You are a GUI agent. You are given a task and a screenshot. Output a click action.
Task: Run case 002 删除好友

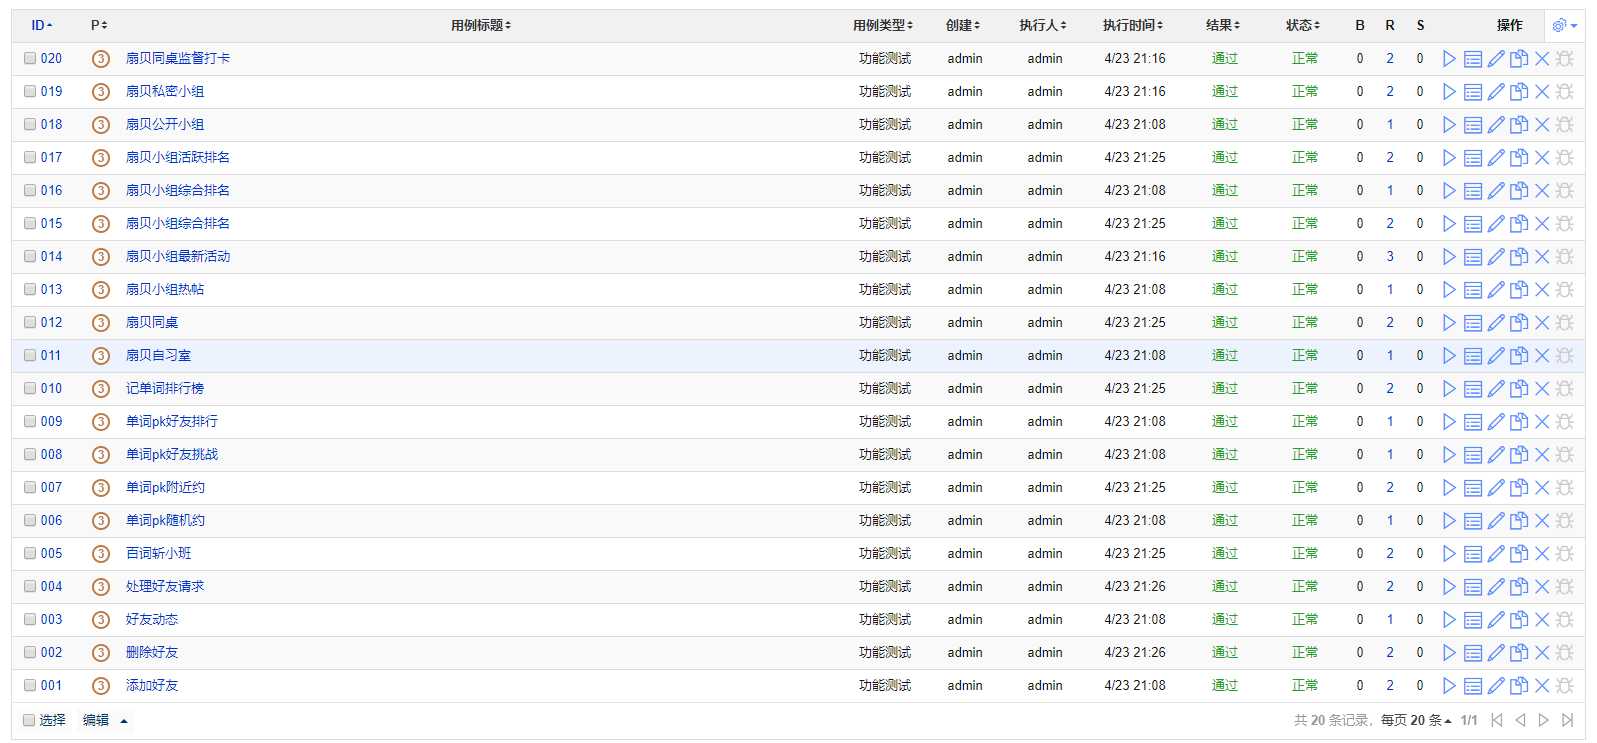(x=1449, y=653)
